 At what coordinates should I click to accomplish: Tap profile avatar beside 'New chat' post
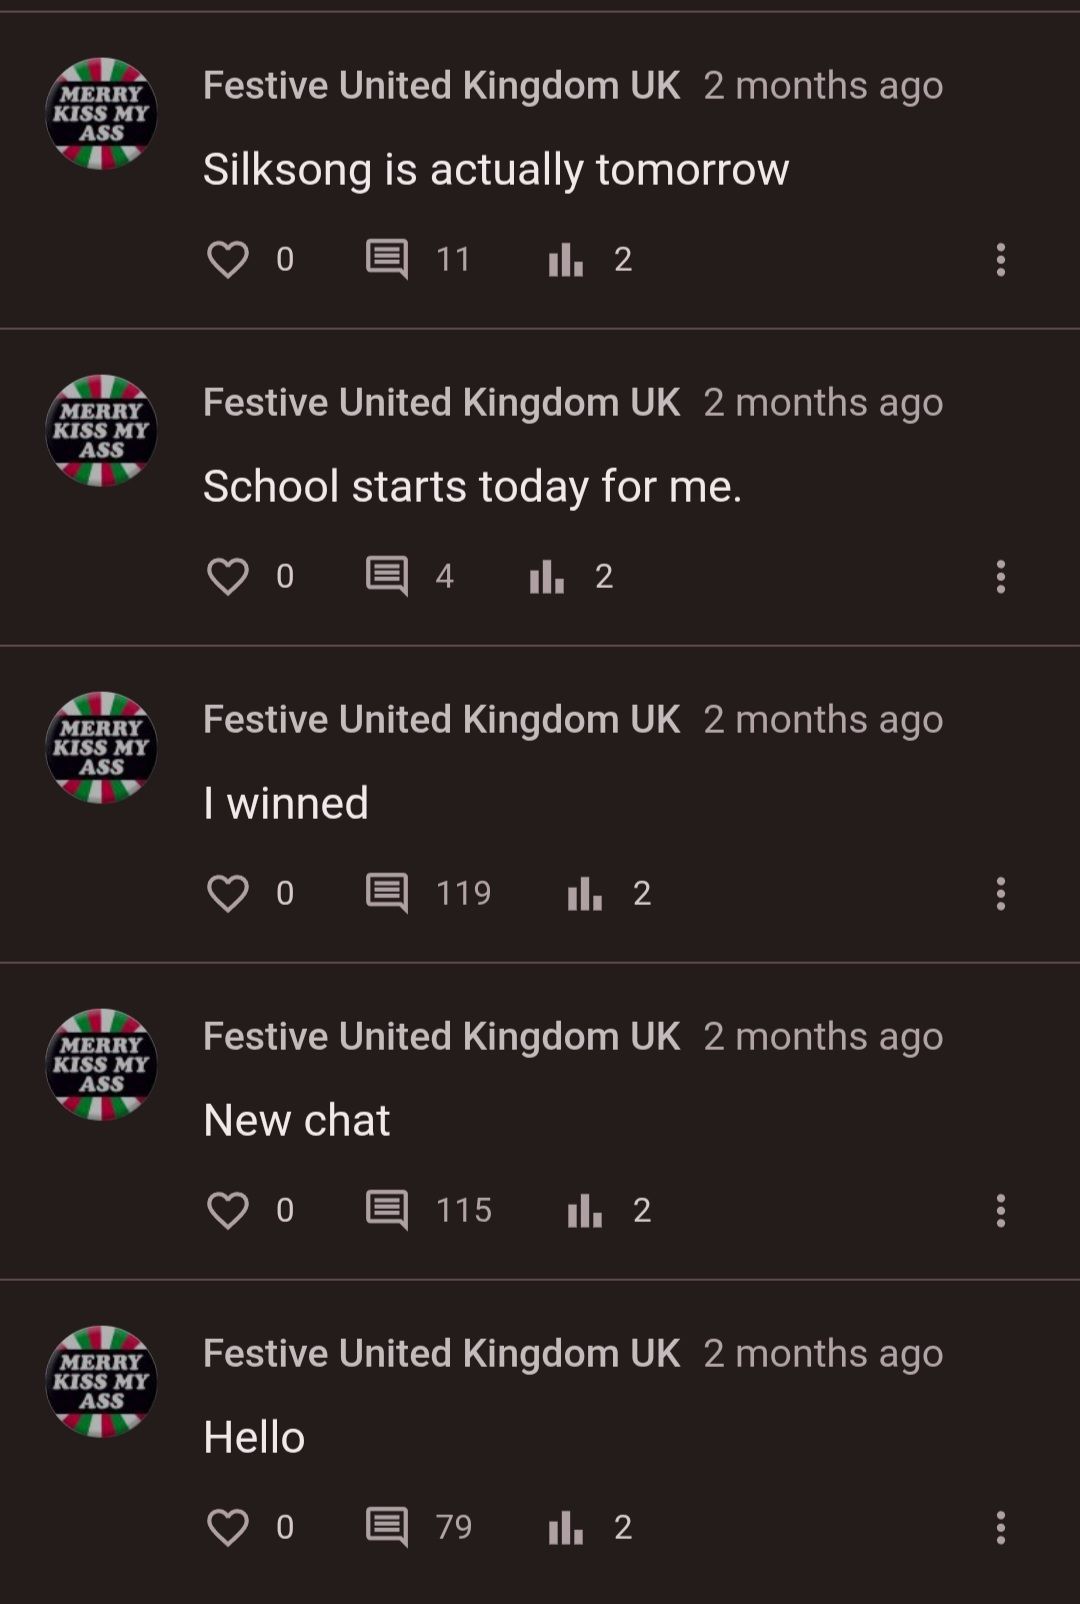pyautogui.click(x=101, y=1064)
